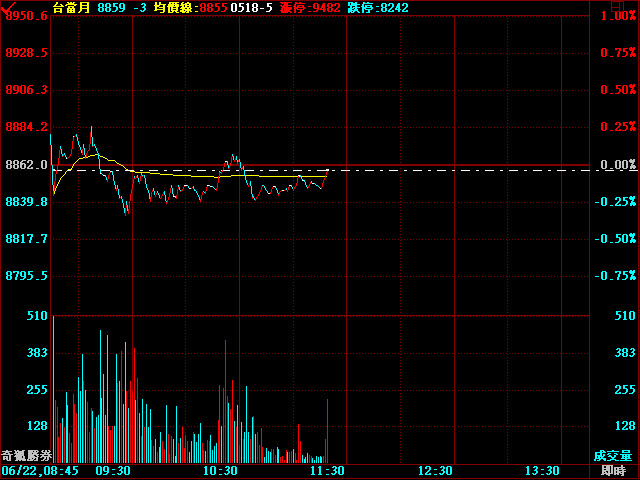Click the current price 8859
The width and height of the screenshot is (640, 480).
(x=111, y=7)
